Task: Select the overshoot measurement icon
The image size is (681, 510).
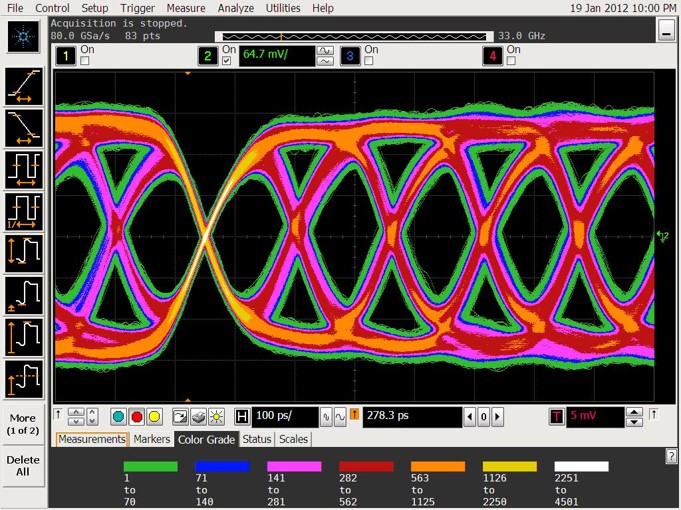Action: (24, 379)
